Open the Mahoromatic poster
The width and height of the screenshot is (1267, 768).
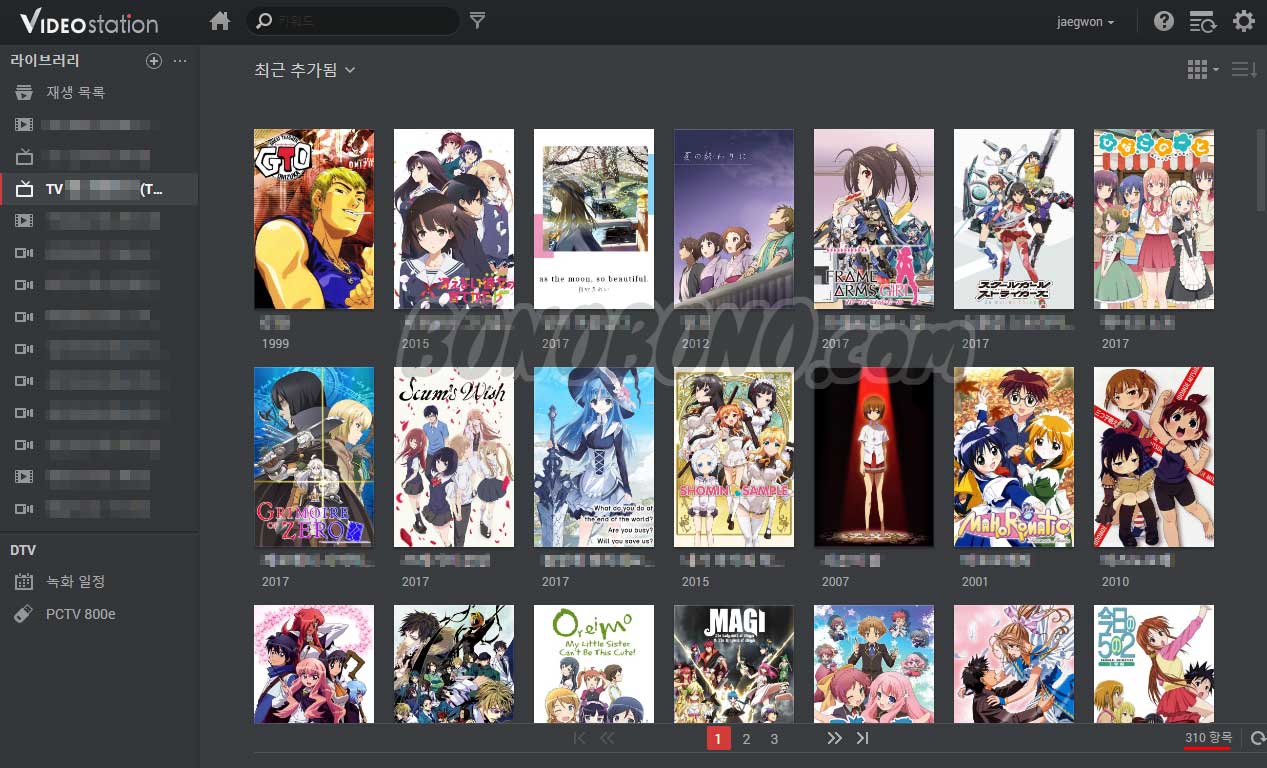click(1014, 457)
